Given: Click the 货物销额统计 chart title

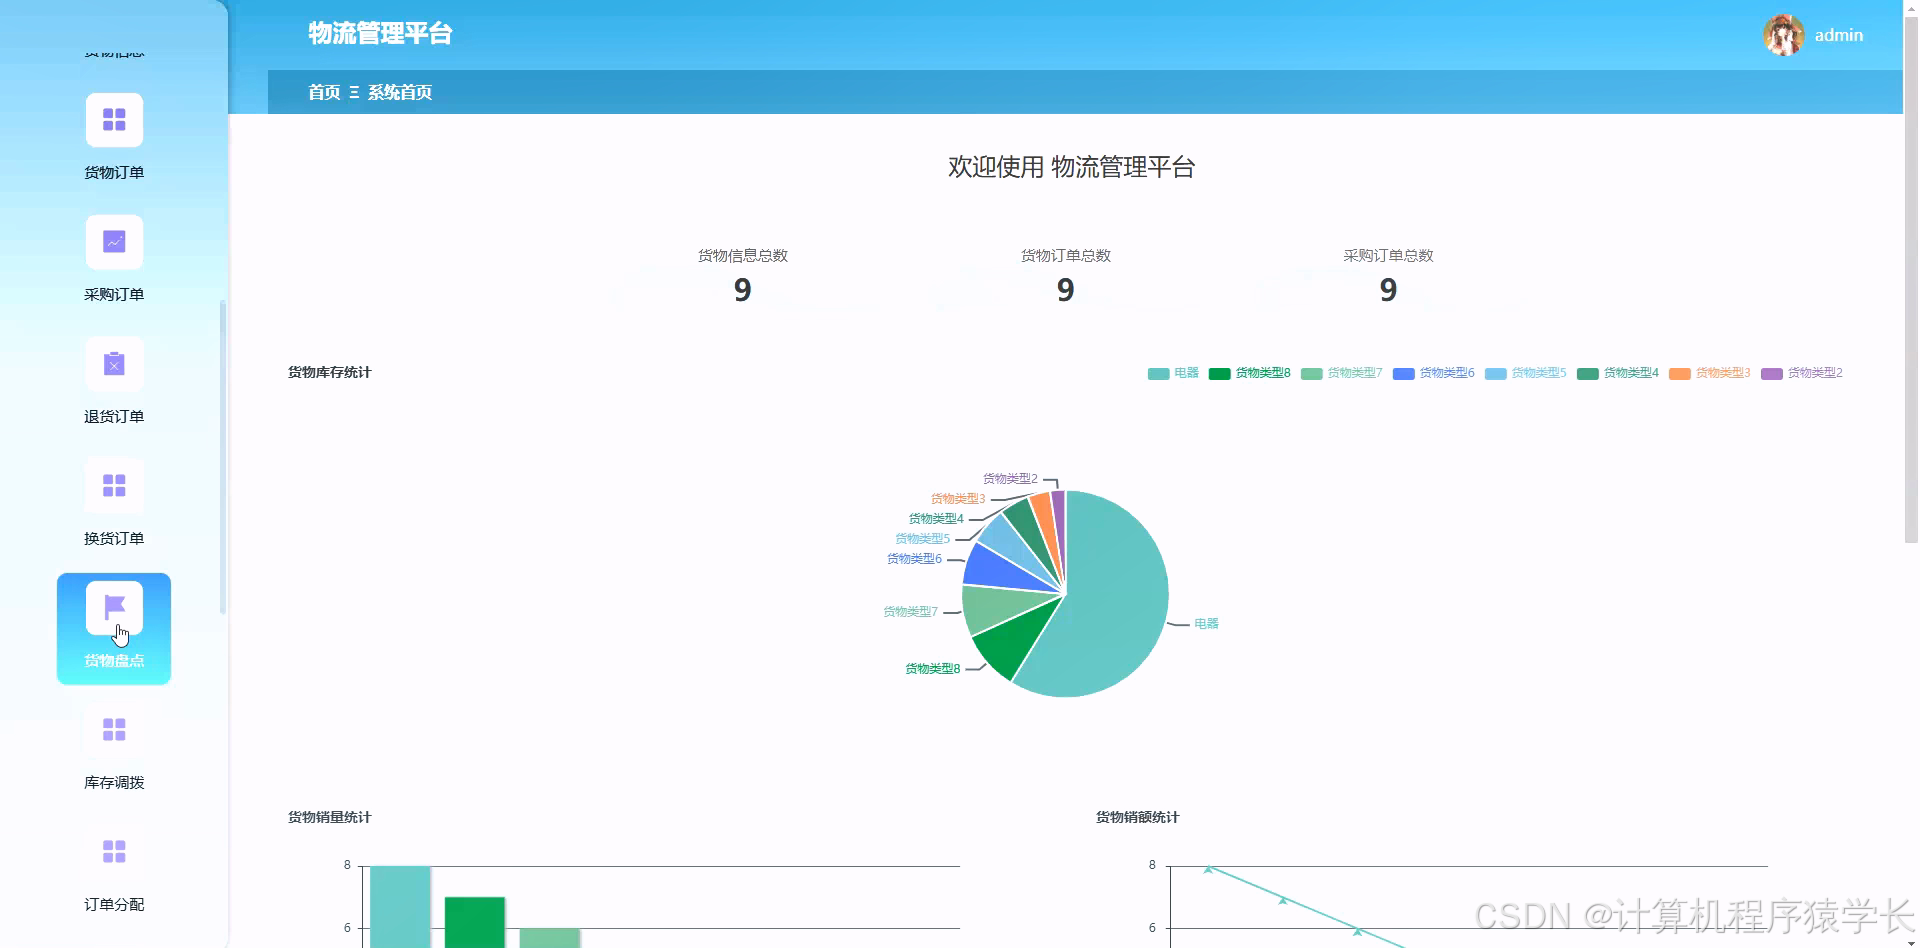Looking at the screenshot, I should (x=1137, y=817).
